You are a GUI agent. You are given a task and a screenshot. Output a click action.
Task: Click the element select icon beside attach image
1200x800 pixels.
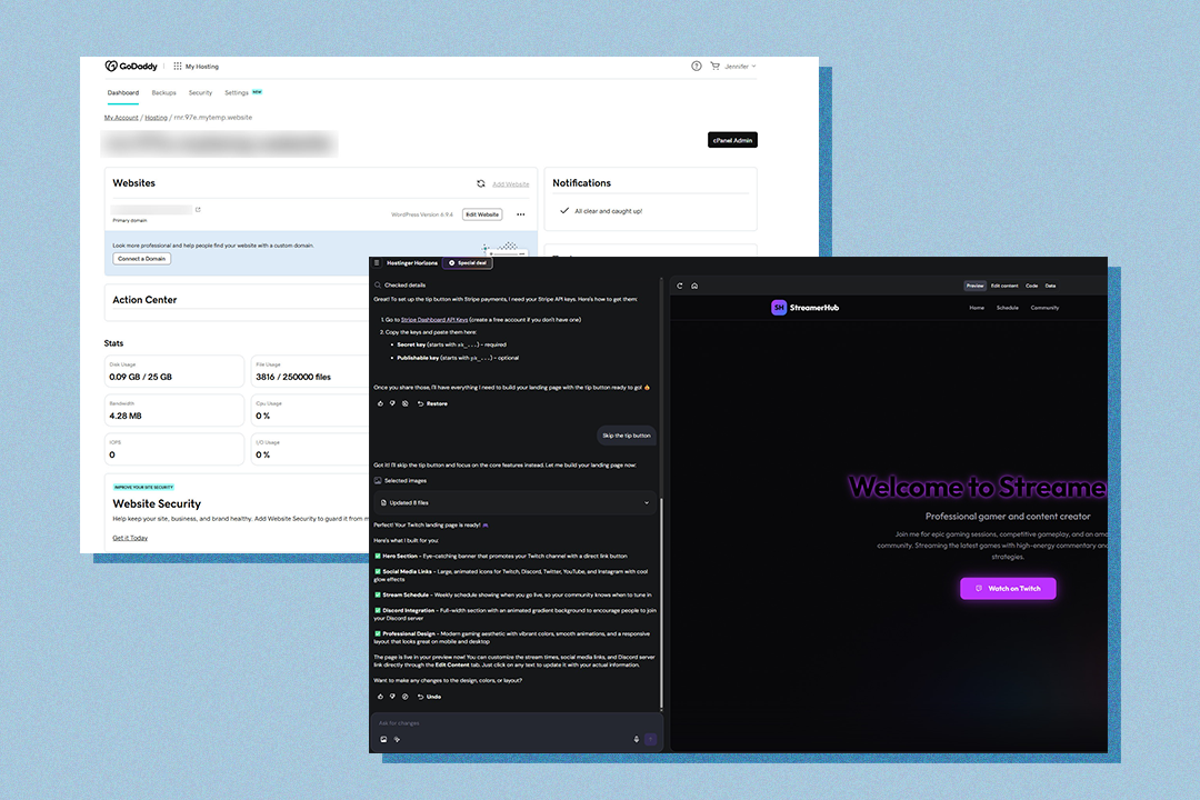[x=397, y=739]
